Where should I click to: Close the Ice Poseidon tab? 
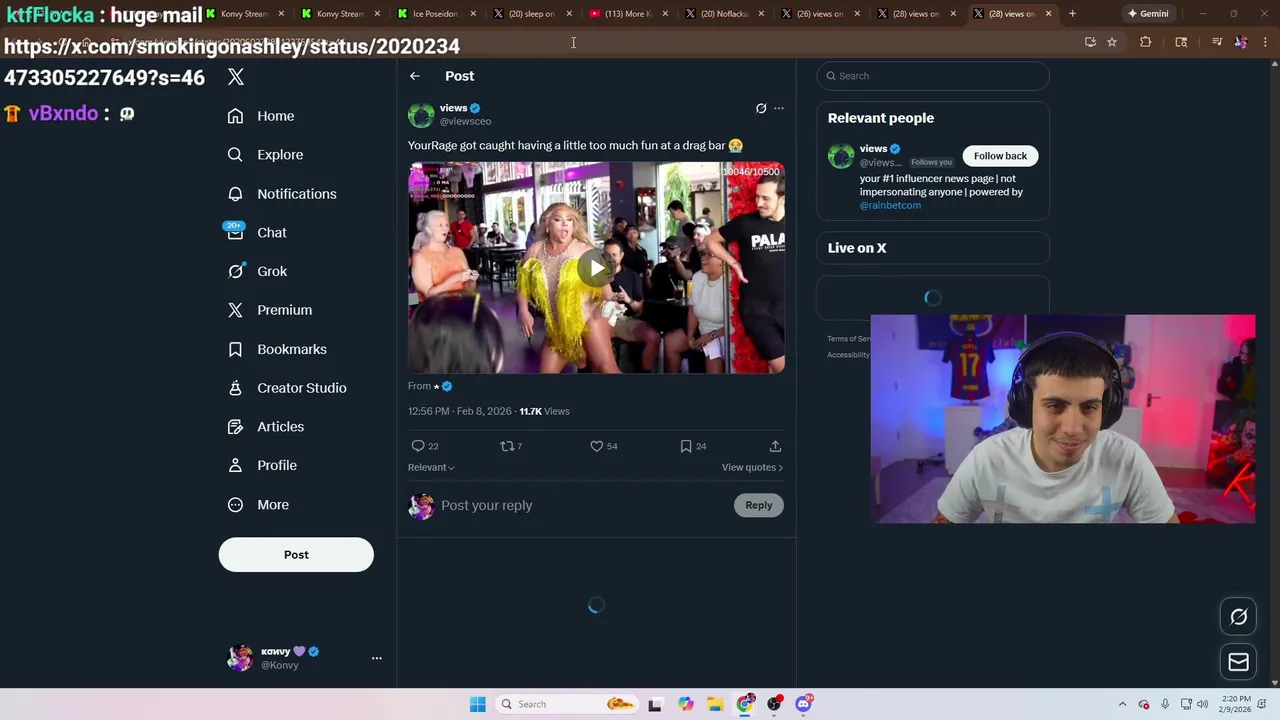[473, 14]
